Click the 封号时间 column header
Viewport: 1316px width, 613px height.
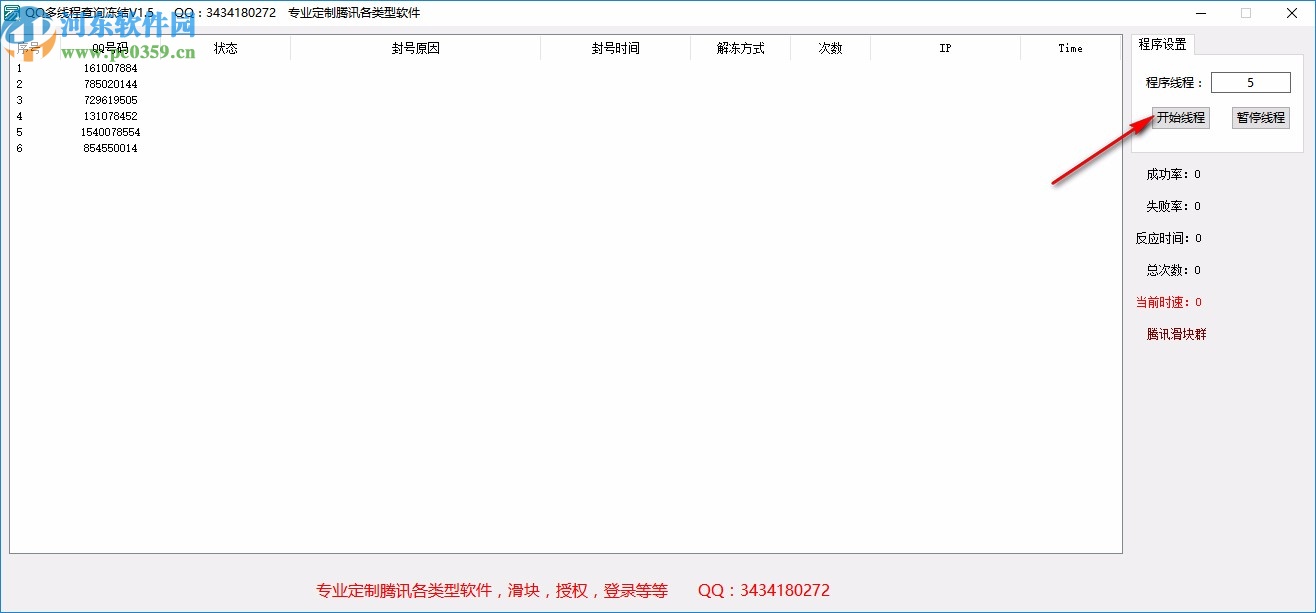[x=614, y=47]
